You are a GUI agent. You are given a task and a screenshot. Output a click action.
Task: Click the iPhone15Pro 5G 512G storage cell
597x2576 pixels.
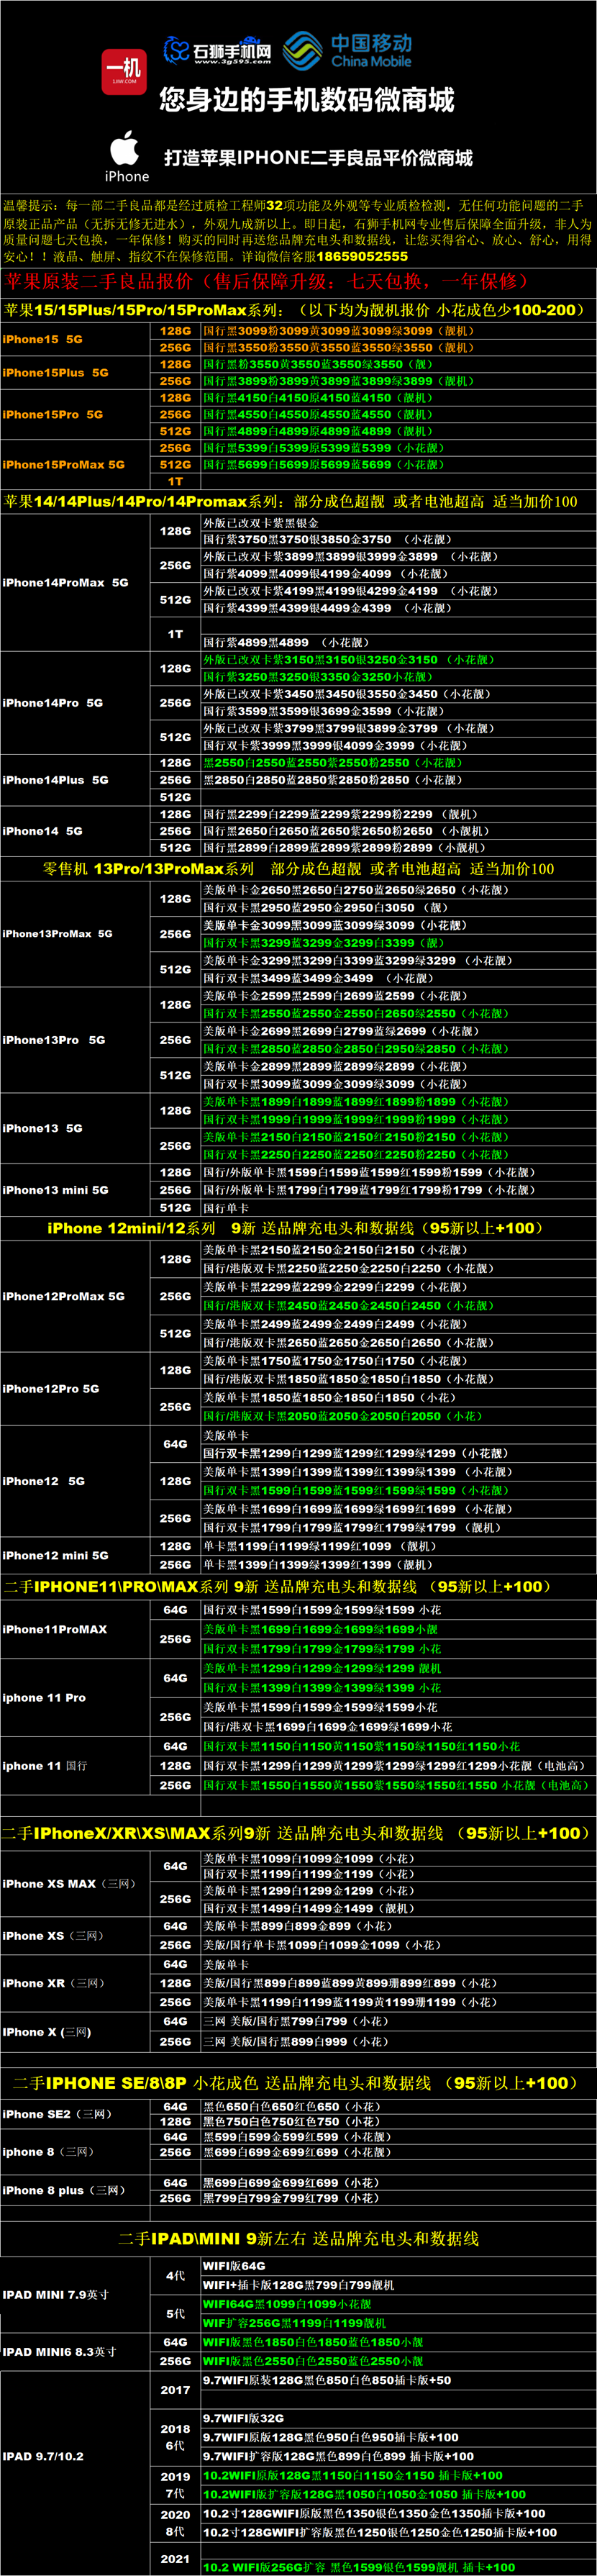click(175, 431)
